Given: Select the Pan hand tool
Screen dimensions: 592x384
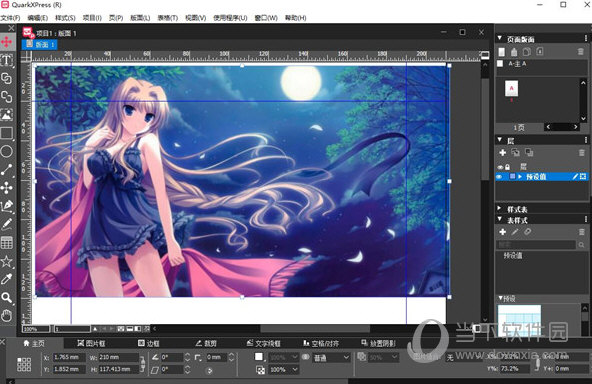Looking at the screenshot, I should tap(7, 316).
